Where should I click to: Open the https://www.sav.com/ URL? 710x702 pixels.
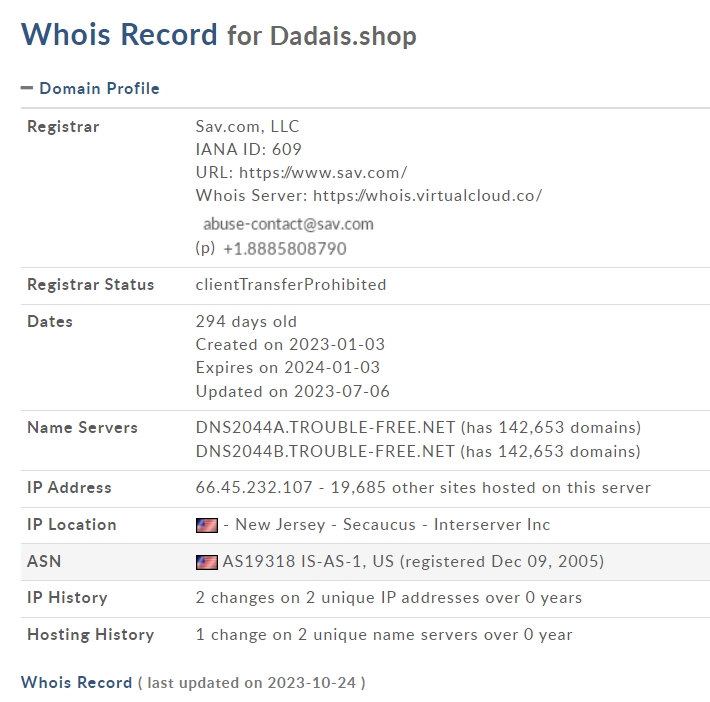pyautogui.click(x=323, y=173)
